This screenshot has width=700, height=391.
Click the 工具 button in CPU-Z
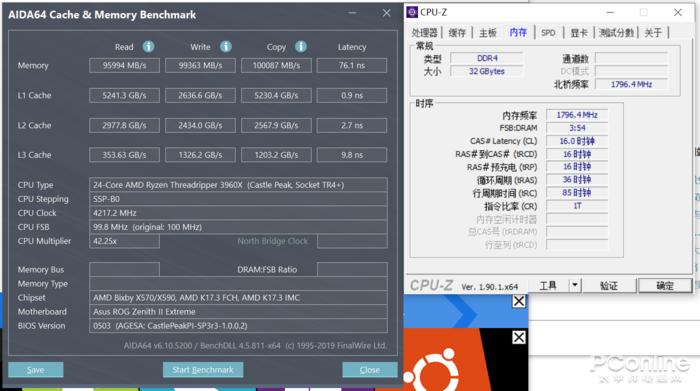[548, 286]
